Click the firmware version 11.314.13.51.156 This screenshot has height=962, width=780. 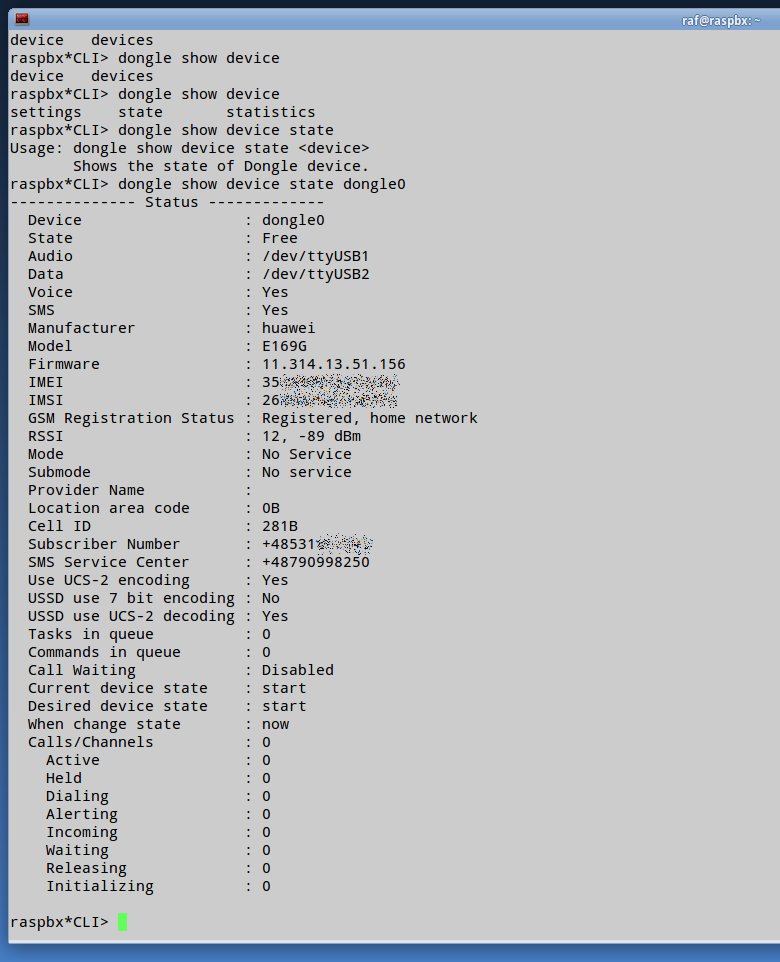click(334, 364)
